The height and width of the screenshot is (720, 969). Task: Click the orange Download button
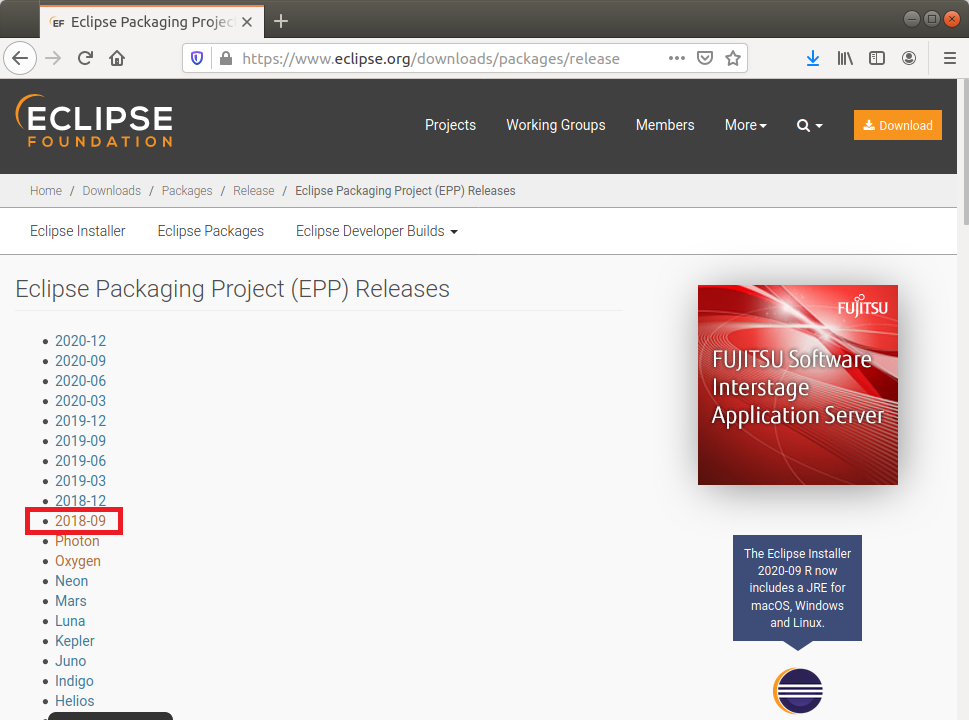tap(897, 125)
